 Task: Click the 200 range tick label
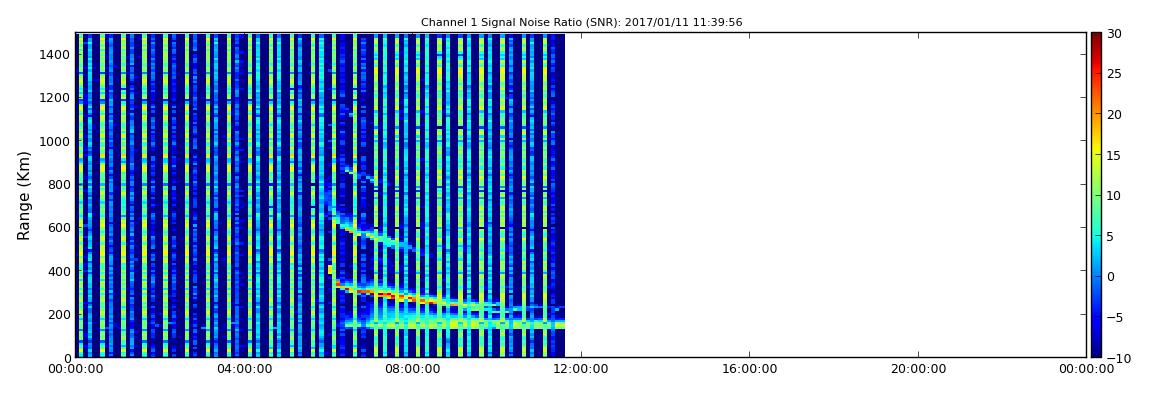click(59, 314)
